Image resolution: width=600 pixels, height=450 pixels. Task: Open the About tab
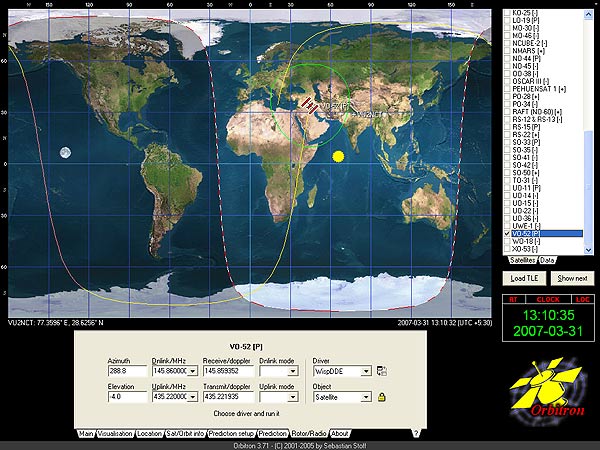click(339, 434)
